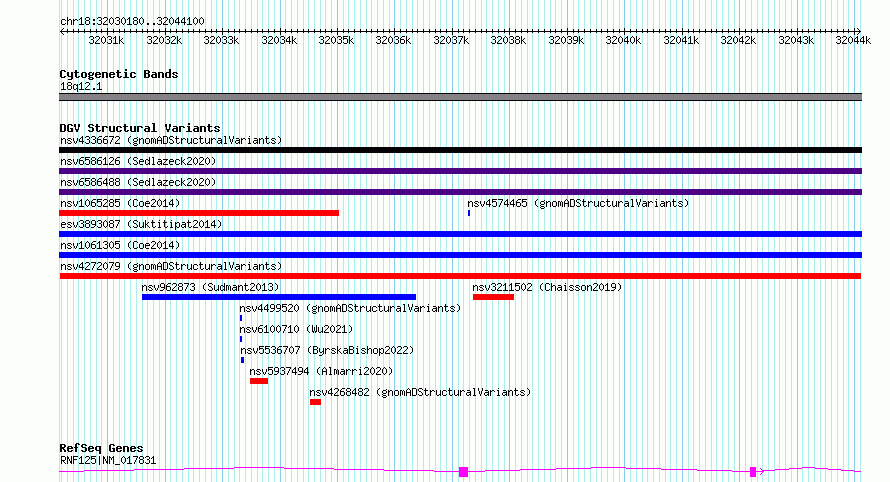
Task: Open the nsv1065285 (Coe2014) red bar
Action: [199, 213]
